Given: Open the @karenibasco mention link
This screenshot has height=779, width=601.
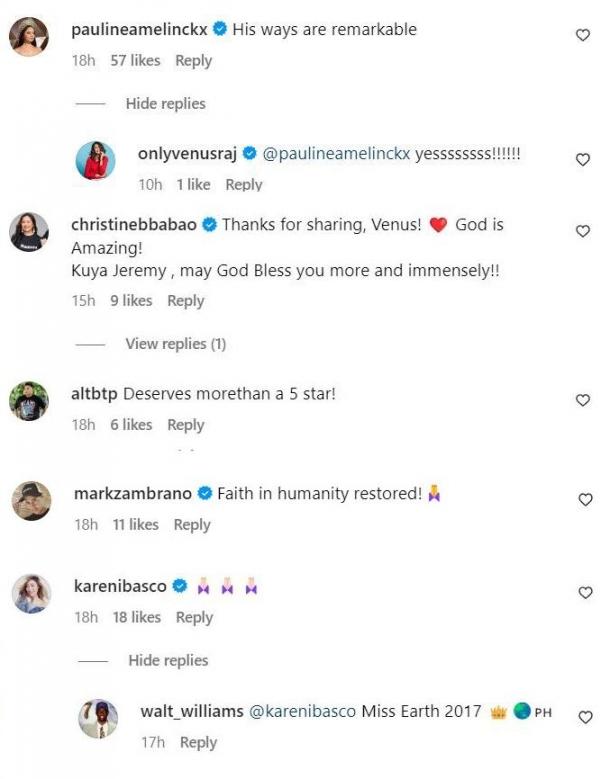Looking at the screenshot, I should coord(298,712).
